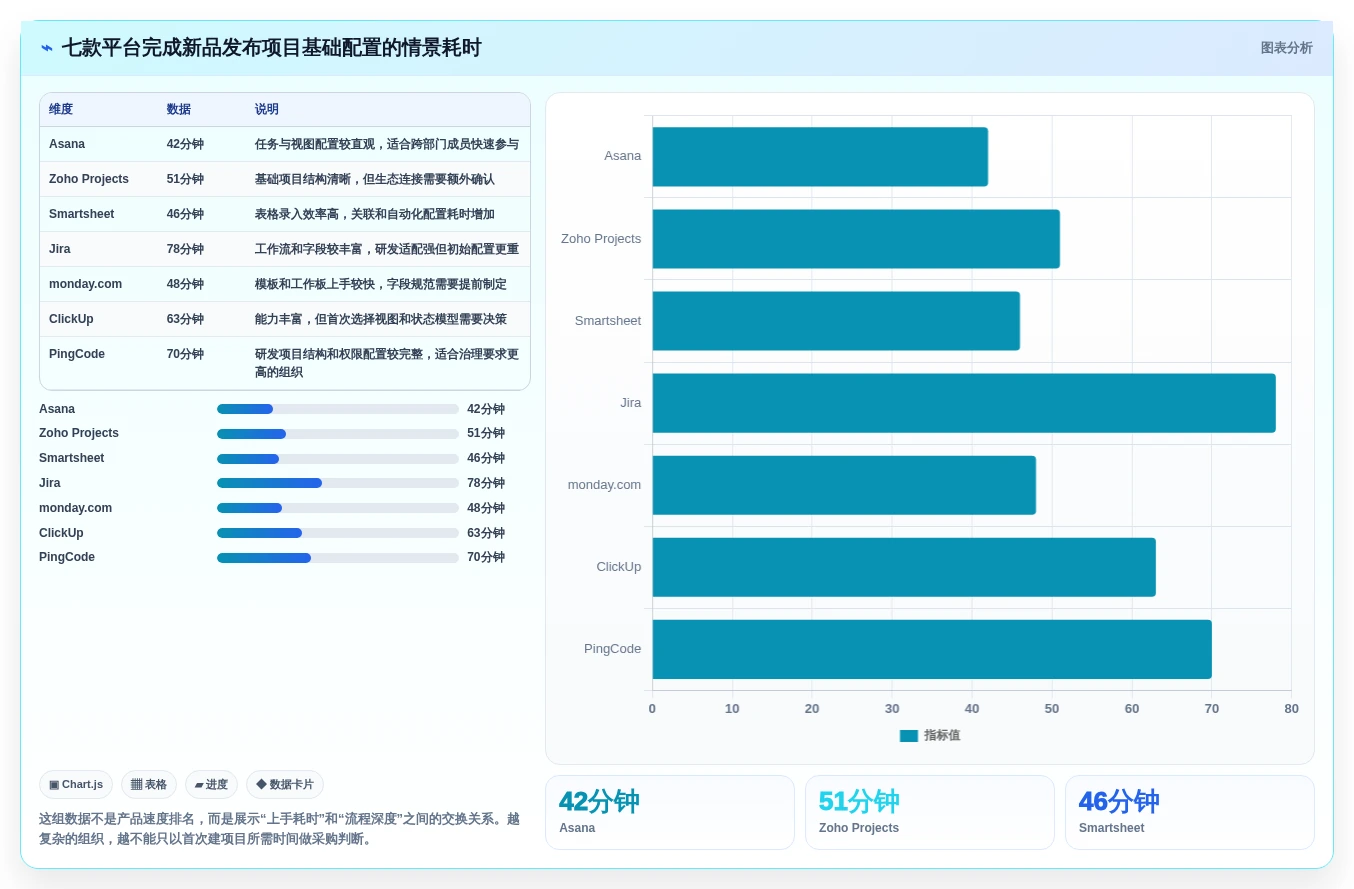Click the page title 七款平台完成新品发布
The height and width of the screenshot is (889, 1354).
pos(272,48)
